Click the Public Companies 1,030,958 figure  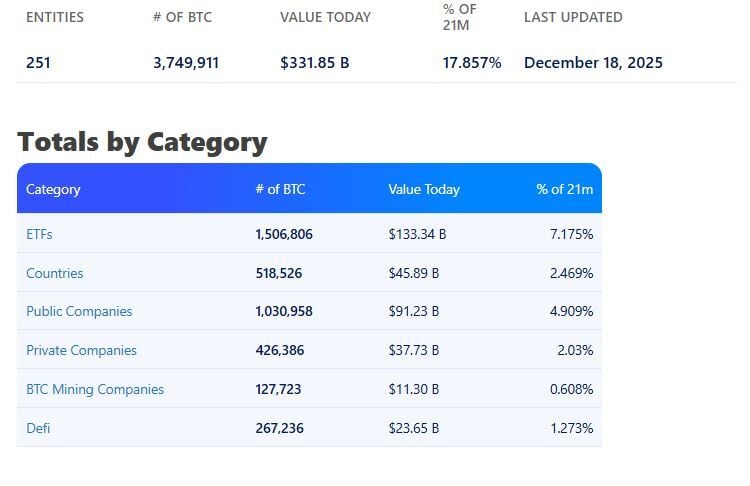coord(284,311)
